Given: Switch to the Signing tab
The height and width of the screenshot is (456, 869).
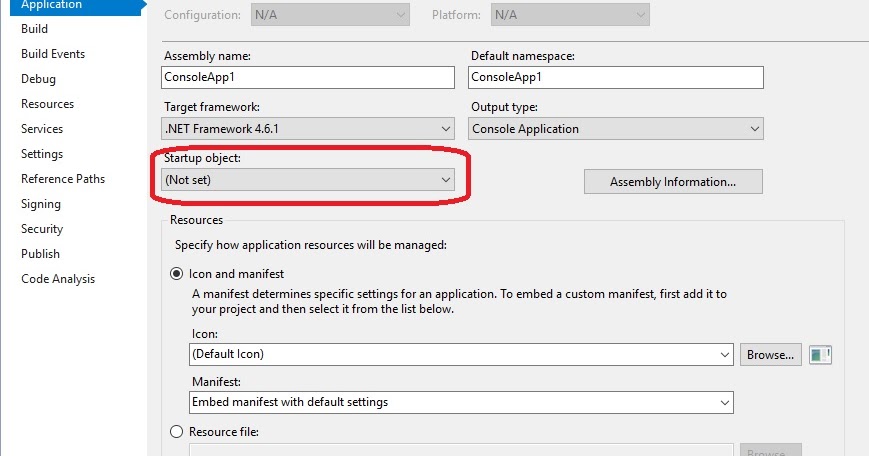Looking at the screenshot, I should [41, 204].
